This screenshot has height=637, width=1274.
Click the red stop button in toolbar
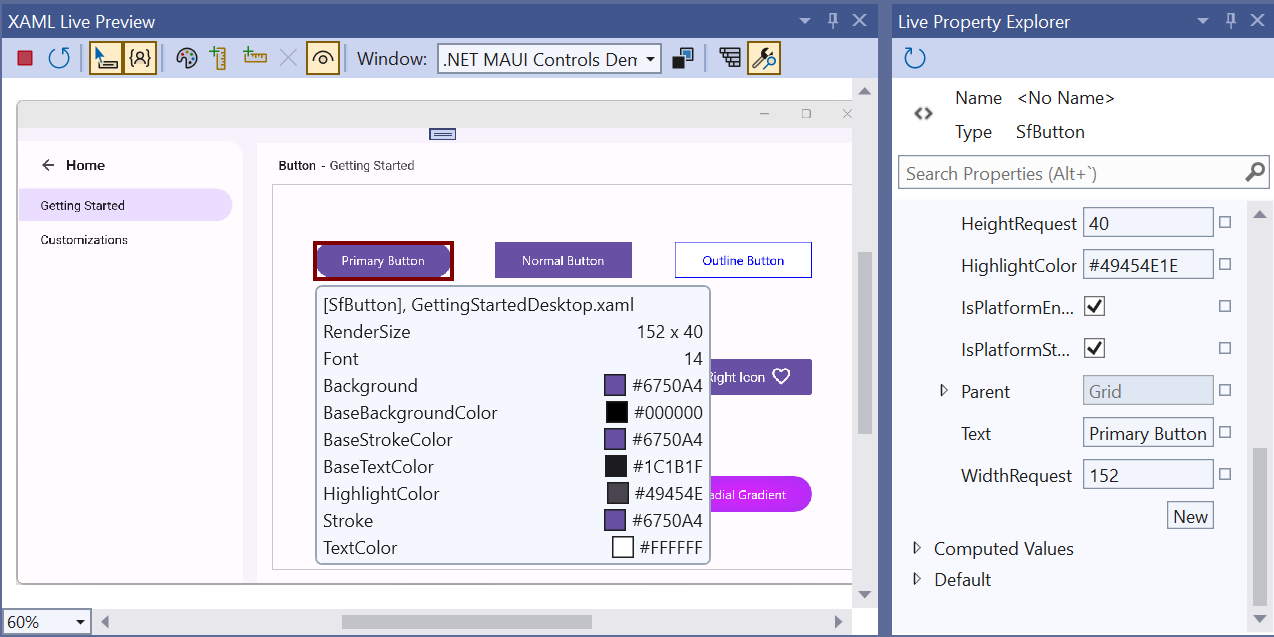tap(25, 59)
